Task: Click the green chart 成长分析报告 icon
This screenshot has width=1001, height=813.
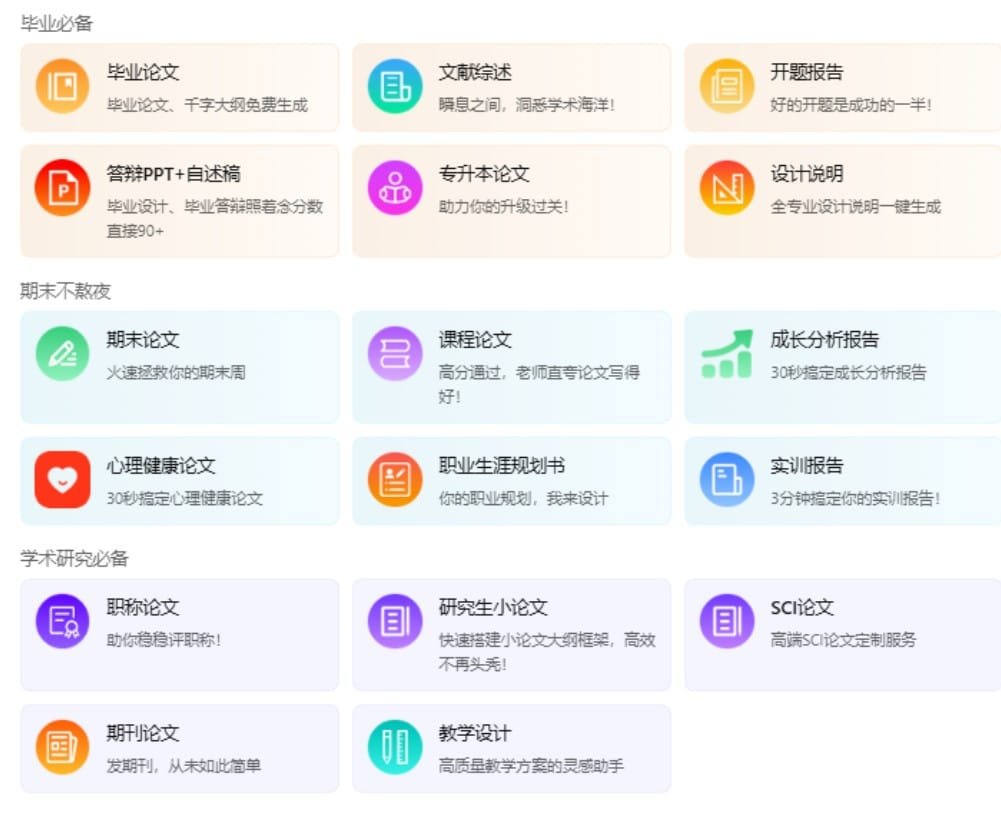Action: (x=726, y=354)
